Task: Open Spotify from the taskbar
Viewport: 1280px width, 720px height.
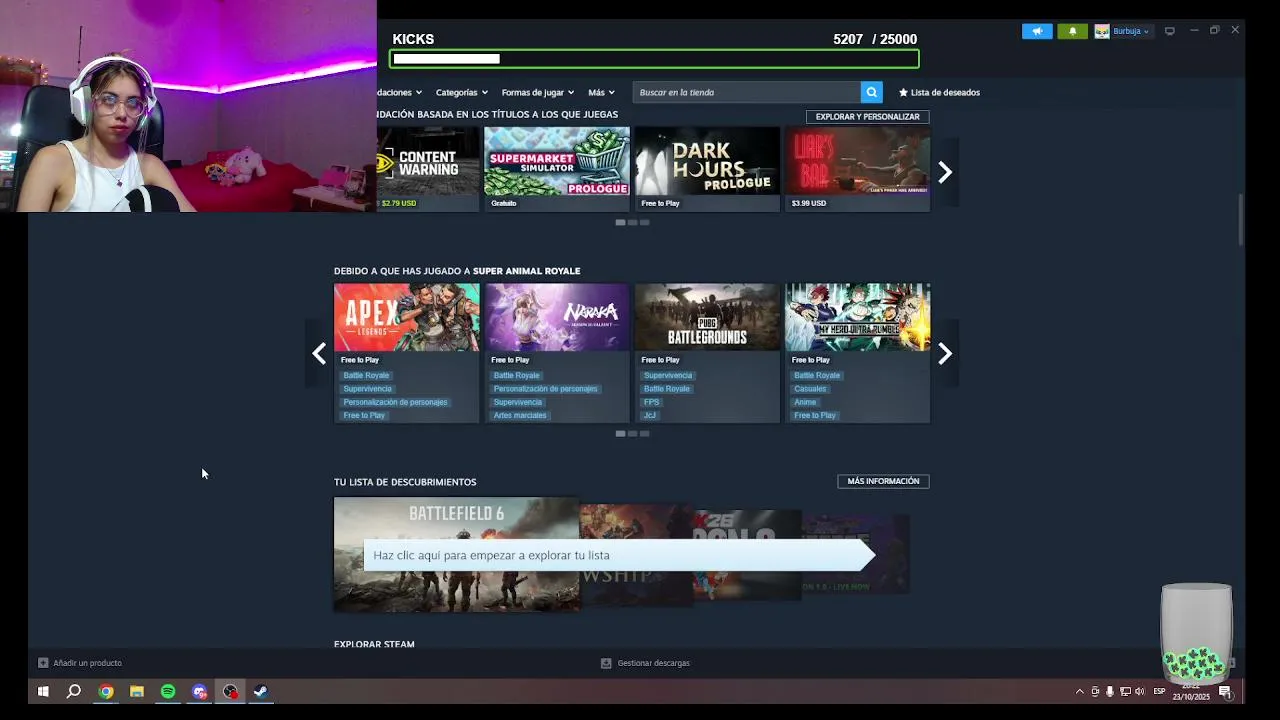Action: click(168, 691)
